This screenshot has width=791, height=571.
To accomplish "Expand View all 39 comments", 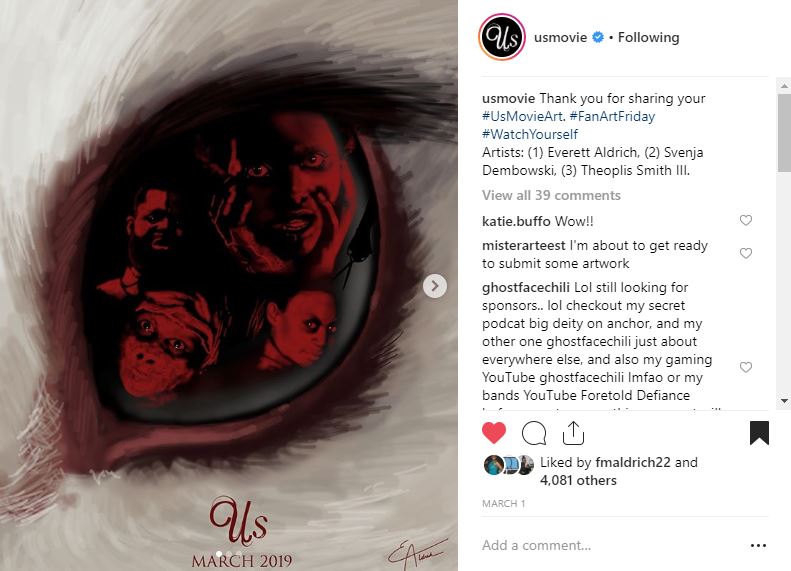I will [x=551, y=195].
